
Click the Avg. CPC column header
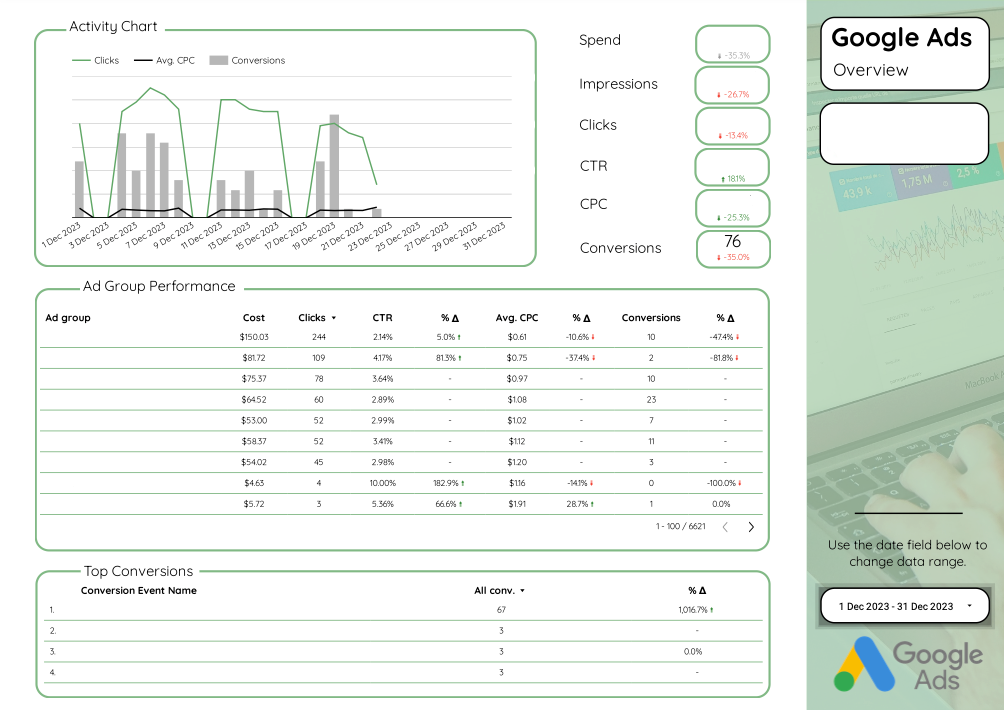[517, 318]
